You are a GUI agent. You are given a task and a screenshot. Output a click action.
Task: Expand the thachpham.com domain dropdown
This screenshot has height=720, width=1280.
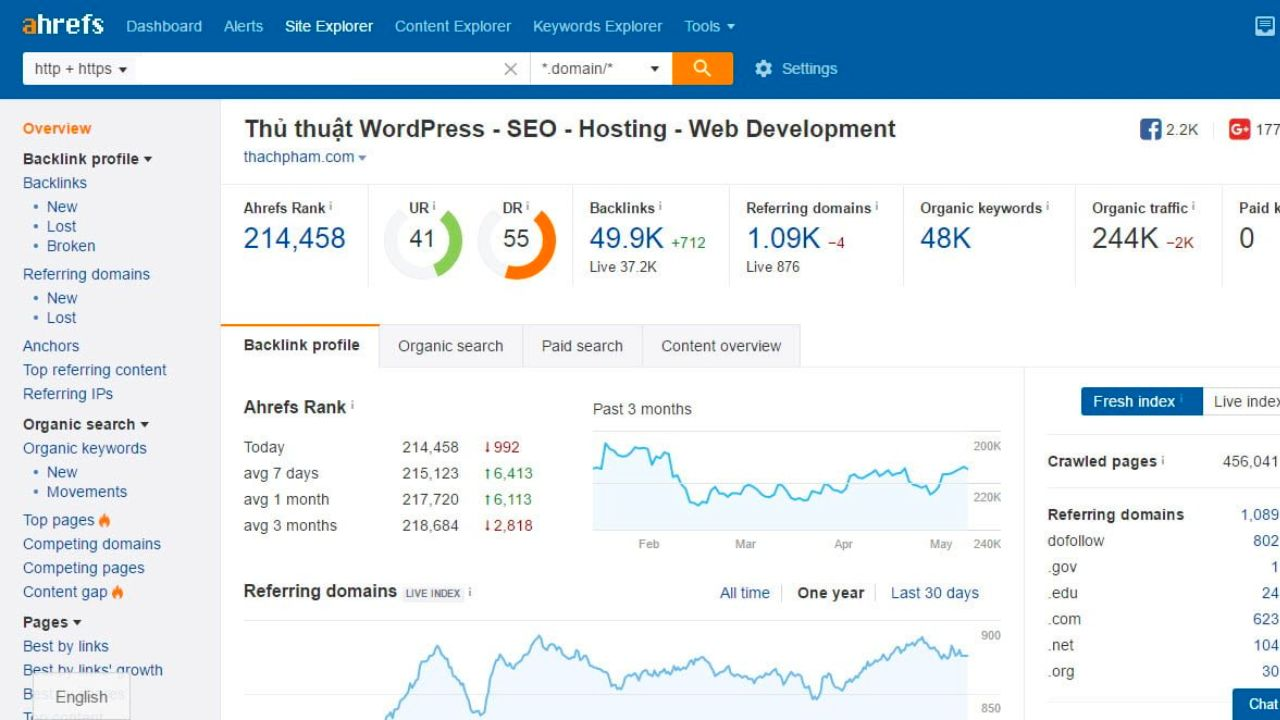coord(362,158)
